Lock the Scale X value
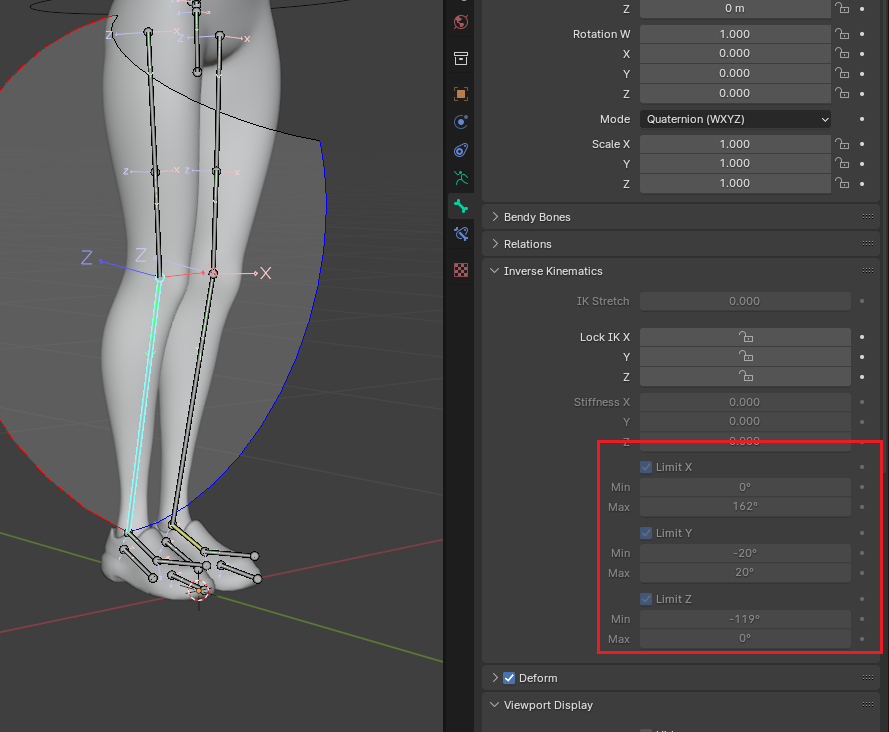 tap(842, 144)
